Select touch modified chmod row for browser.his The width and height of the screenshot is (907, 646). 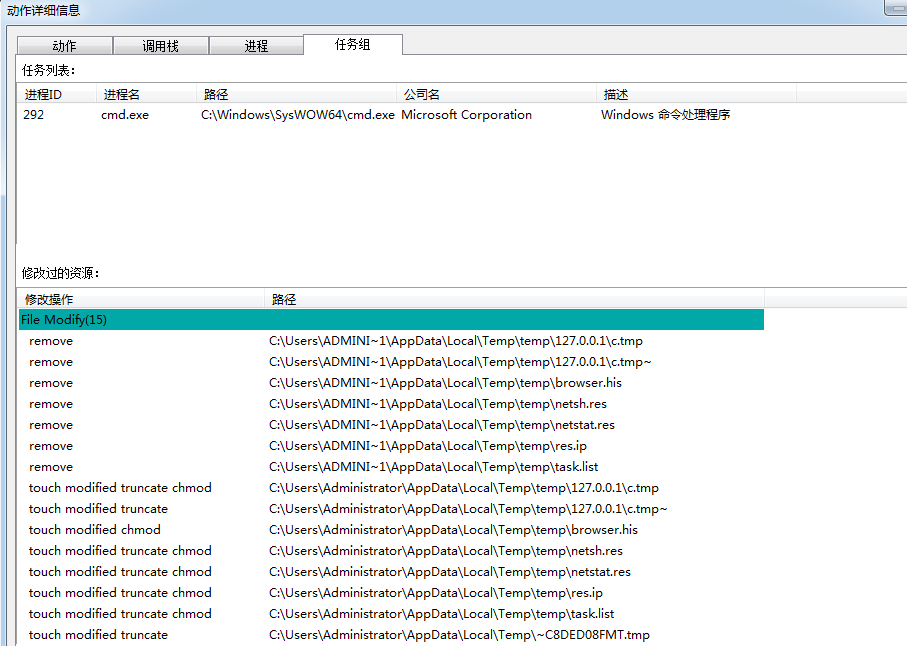pyautogui.click(x=95, y=530)
